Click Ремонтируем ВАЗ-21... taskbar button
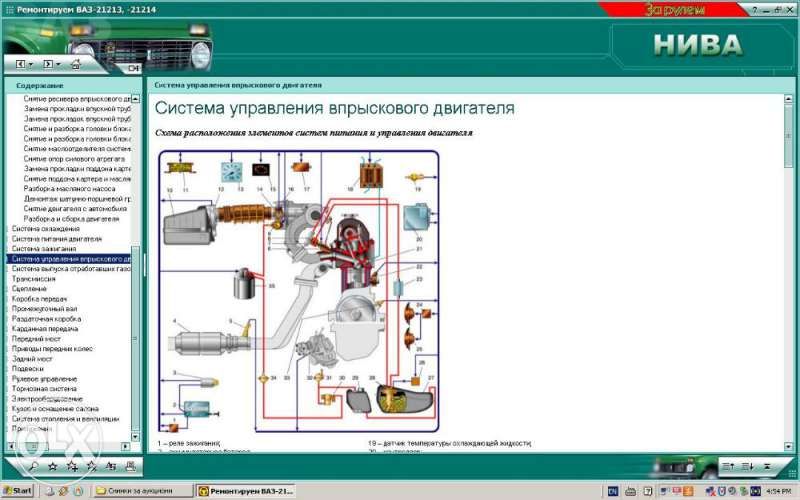 [247, 491]
